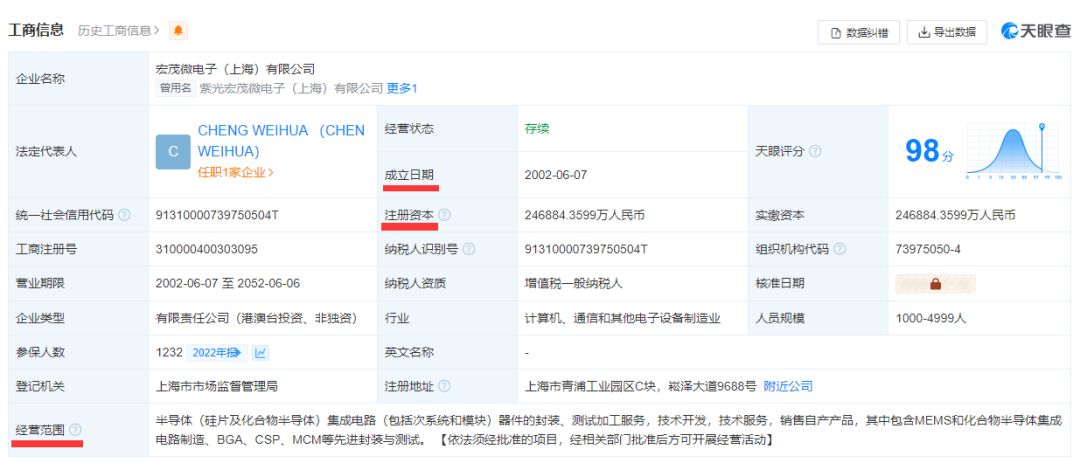The width and height of the screenshot is (1080, 470).
Task: Open 附近公司 link
Action: click(788, 386)
